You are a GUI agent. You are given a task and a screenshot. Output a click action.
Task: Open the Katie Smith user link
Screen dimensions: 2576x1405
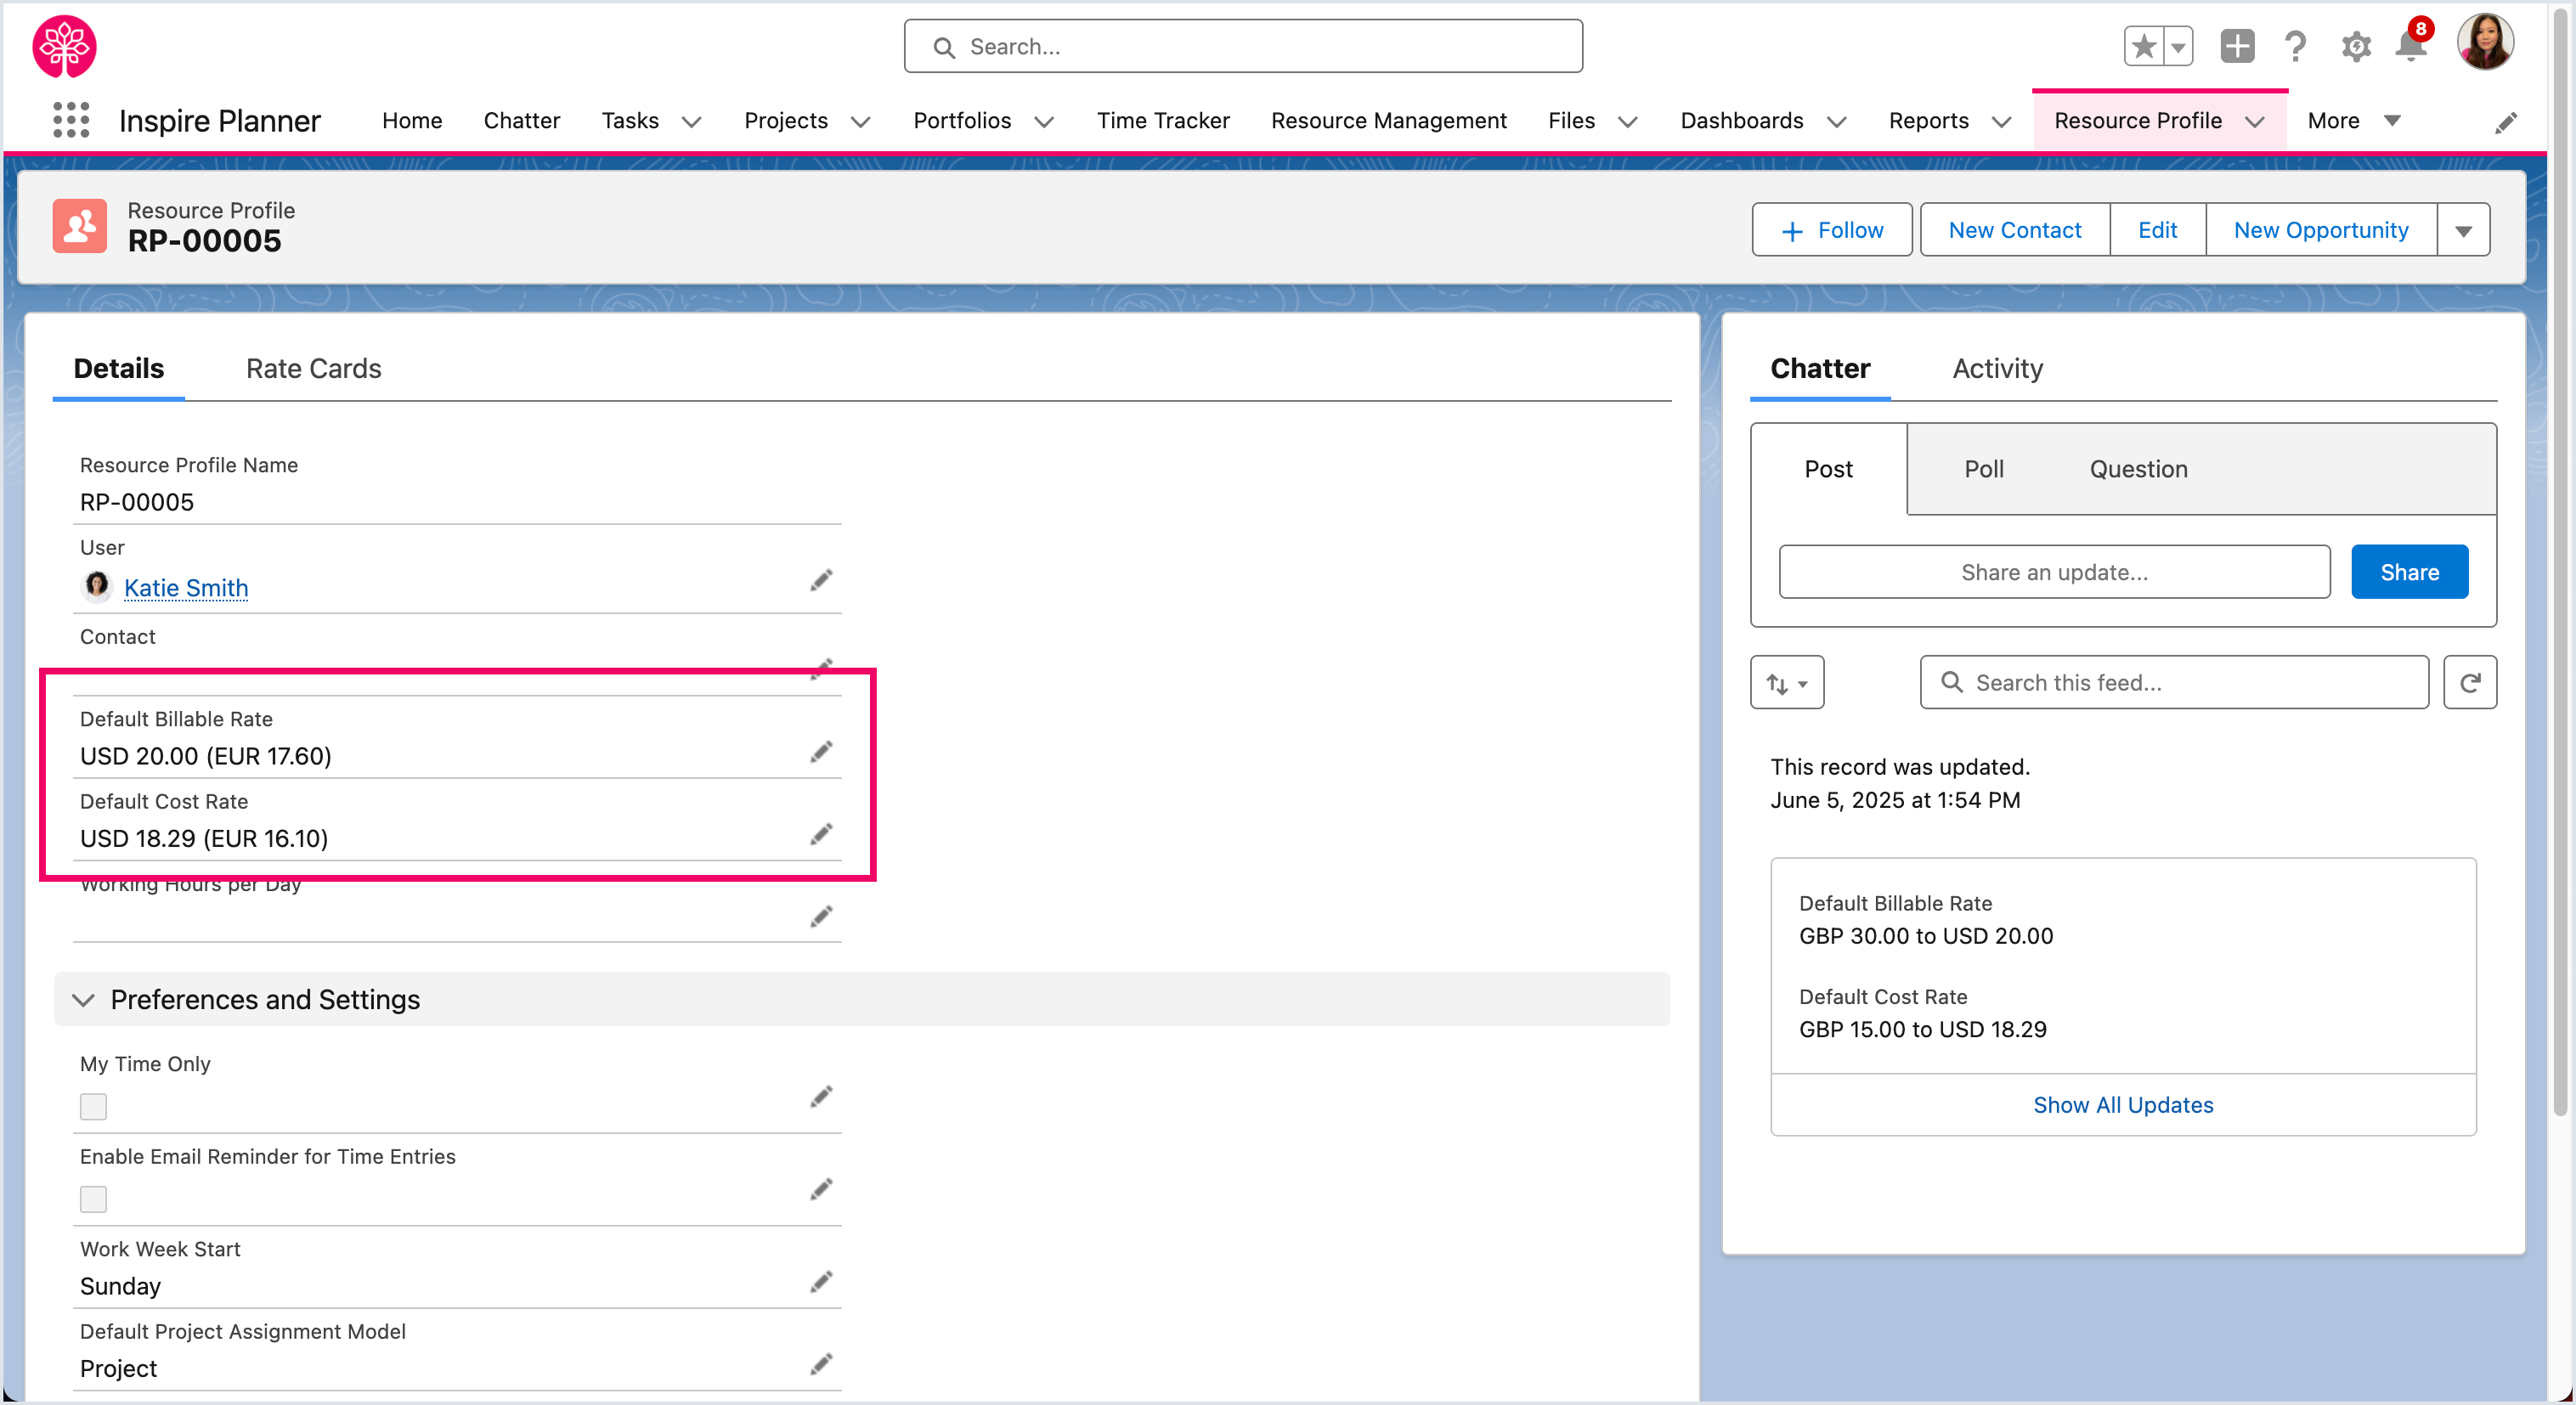pyautogui.click(x=186, y=588)
